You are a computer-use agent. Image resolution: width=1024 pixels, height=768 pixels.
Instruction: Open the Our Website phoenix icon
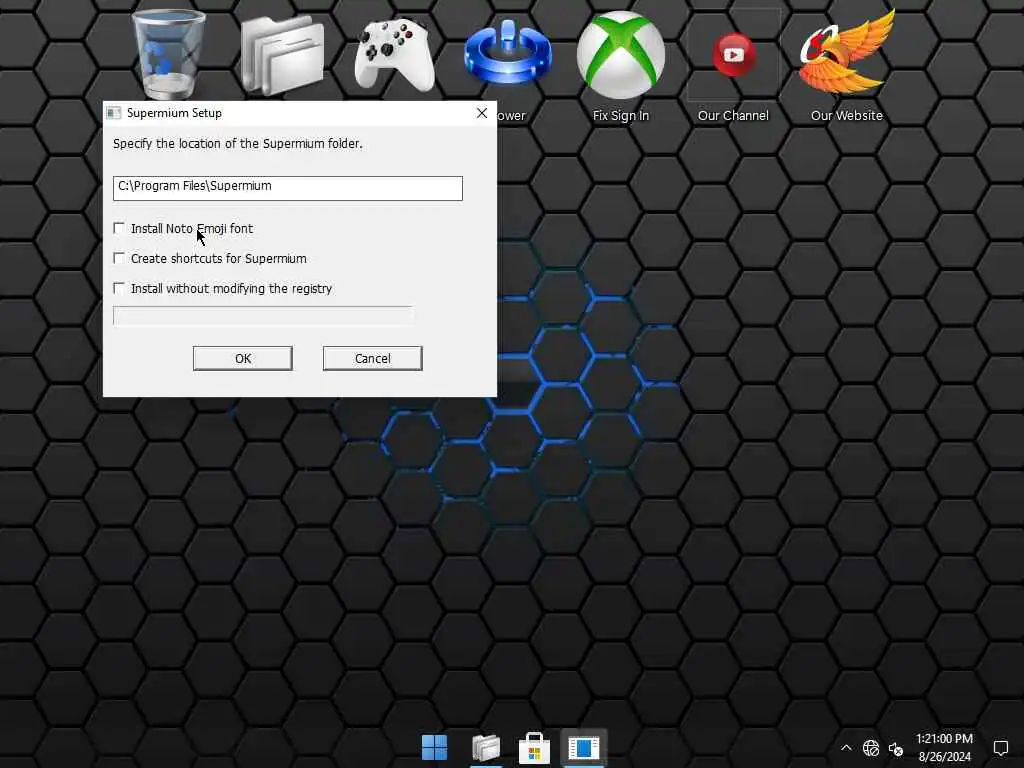846,52
